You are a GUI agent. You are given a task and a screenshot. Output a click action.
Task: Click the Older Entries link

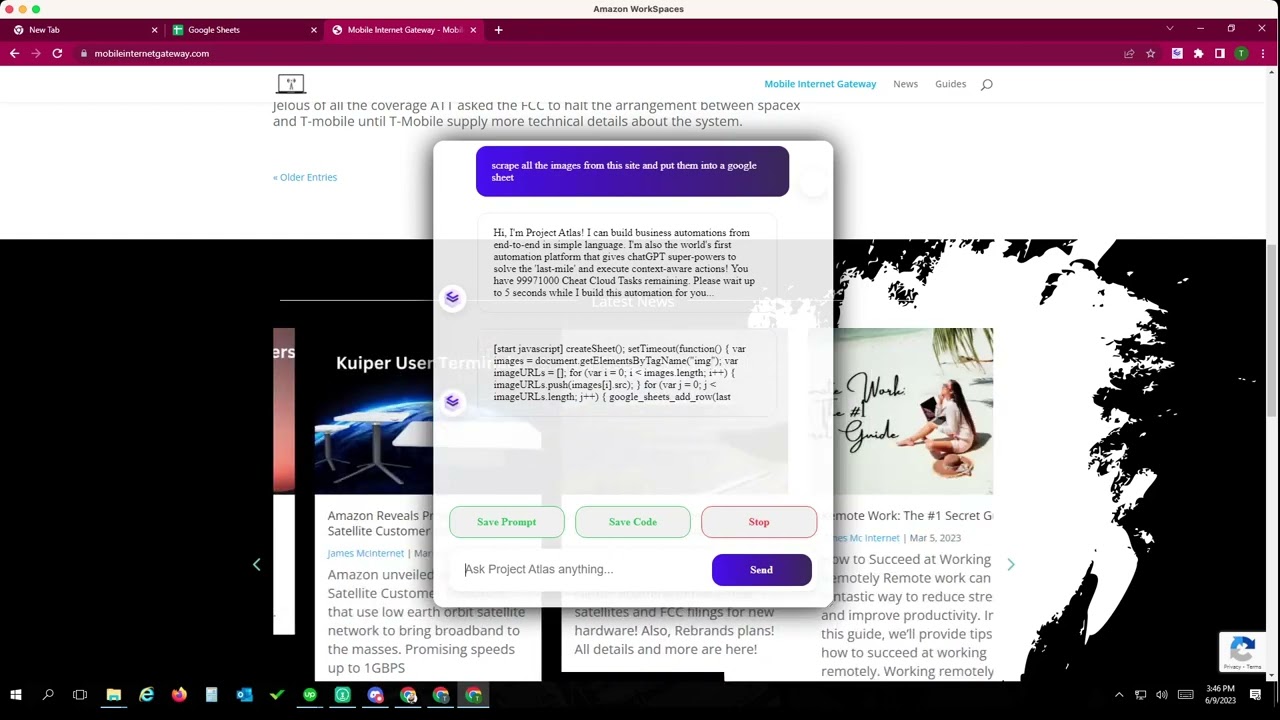(305, 177)
